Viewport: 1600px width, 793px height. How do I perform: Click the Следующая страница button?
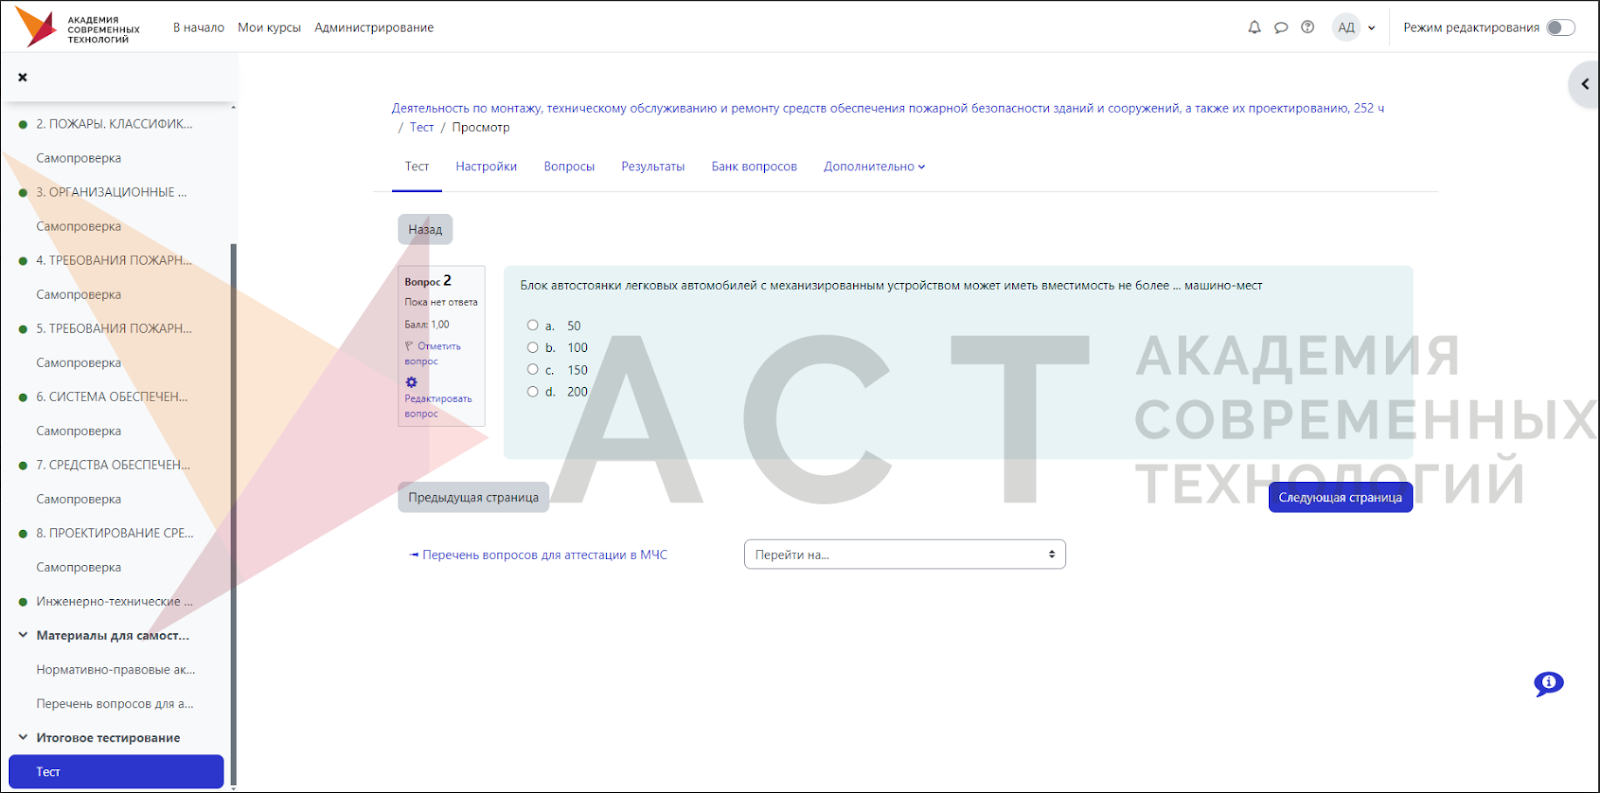pyautogui.click(x=1340, y=497)
